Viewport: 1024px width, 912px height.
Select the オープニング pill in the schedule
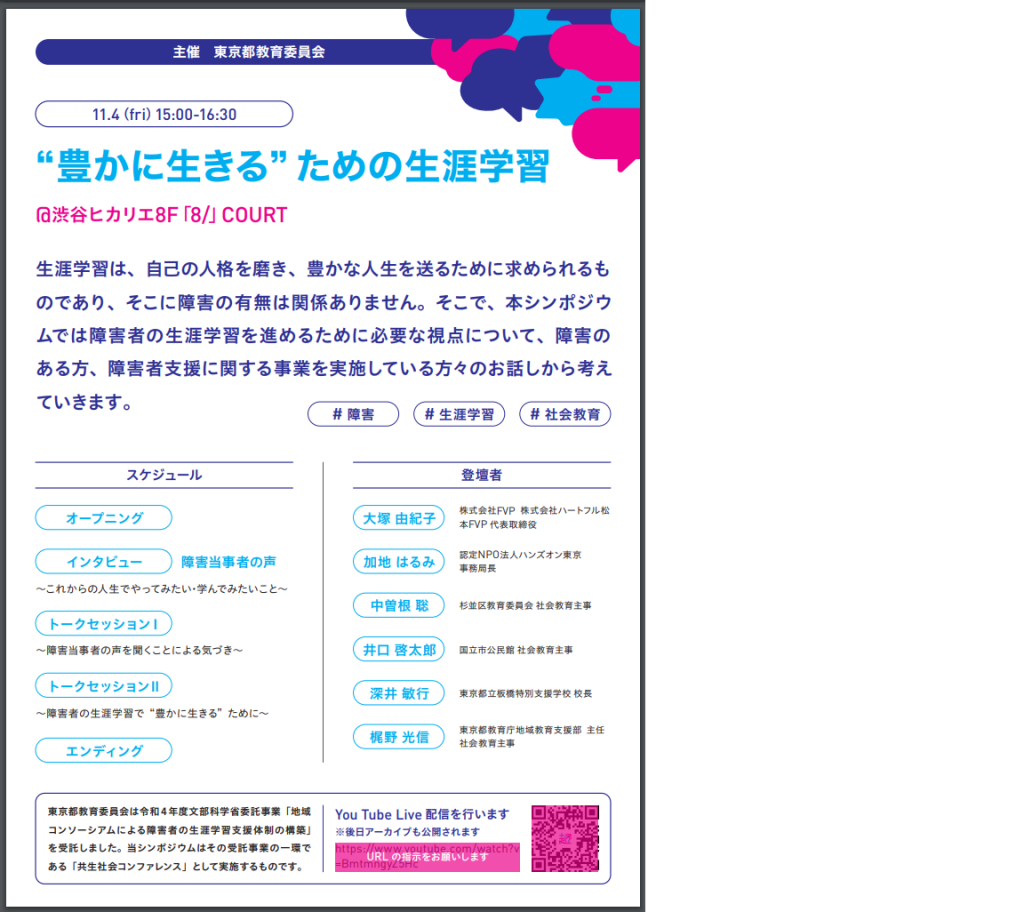(x=103, y=518)
